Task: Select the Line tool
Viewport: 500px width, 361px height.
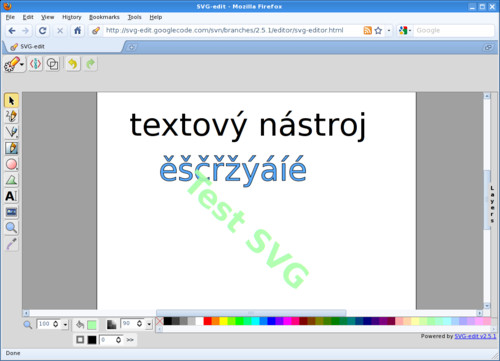Action: (11, 132)
